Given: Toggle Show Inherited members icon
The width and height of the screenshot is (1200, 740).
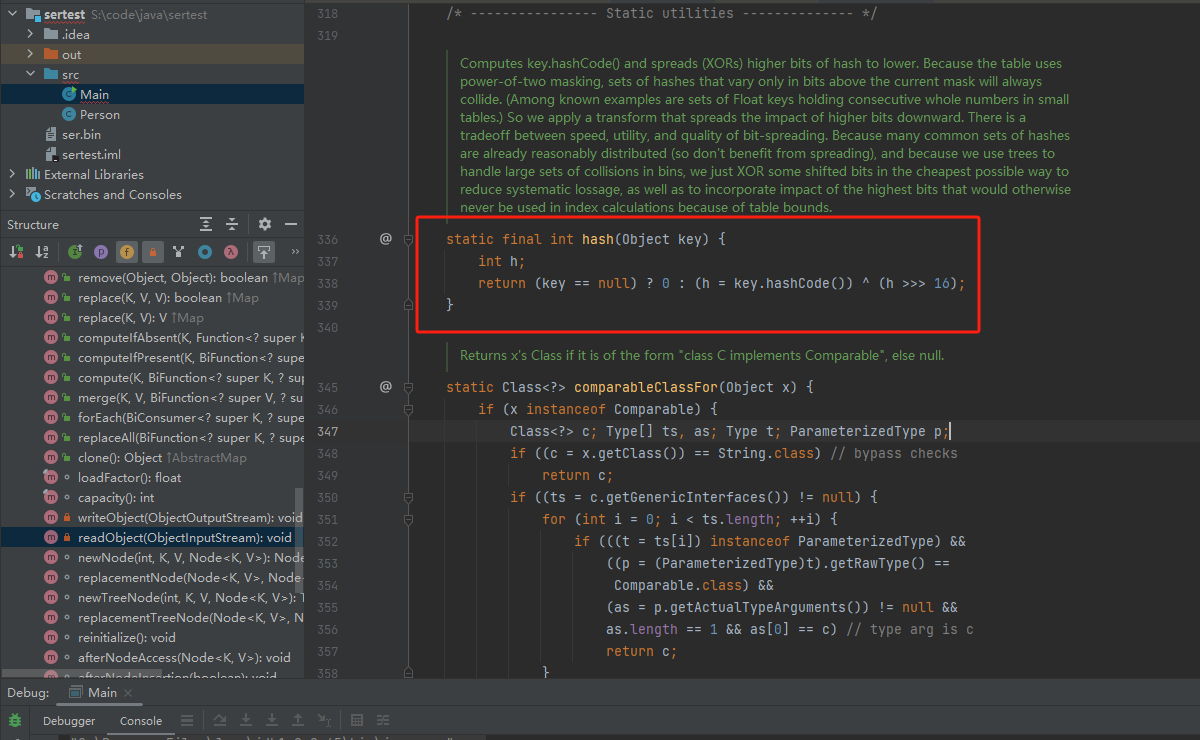Looking at the screenshot, I should coord(76,252).
